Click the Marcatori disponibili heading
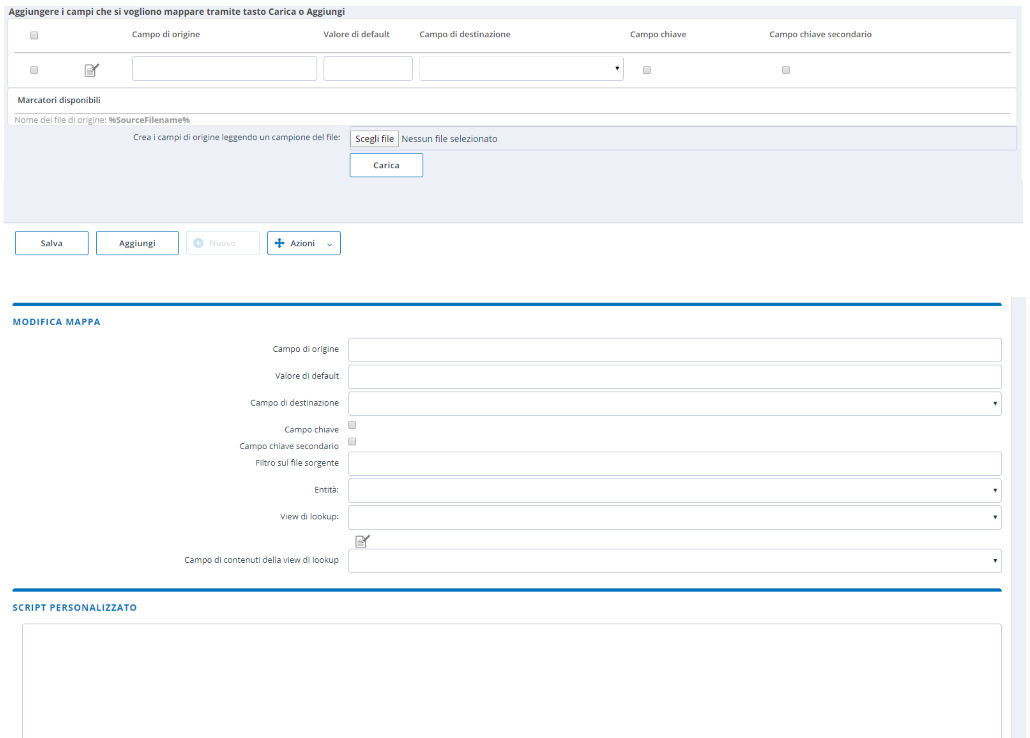This screenshot has height=738, width=1030. [x=59, y=100]
